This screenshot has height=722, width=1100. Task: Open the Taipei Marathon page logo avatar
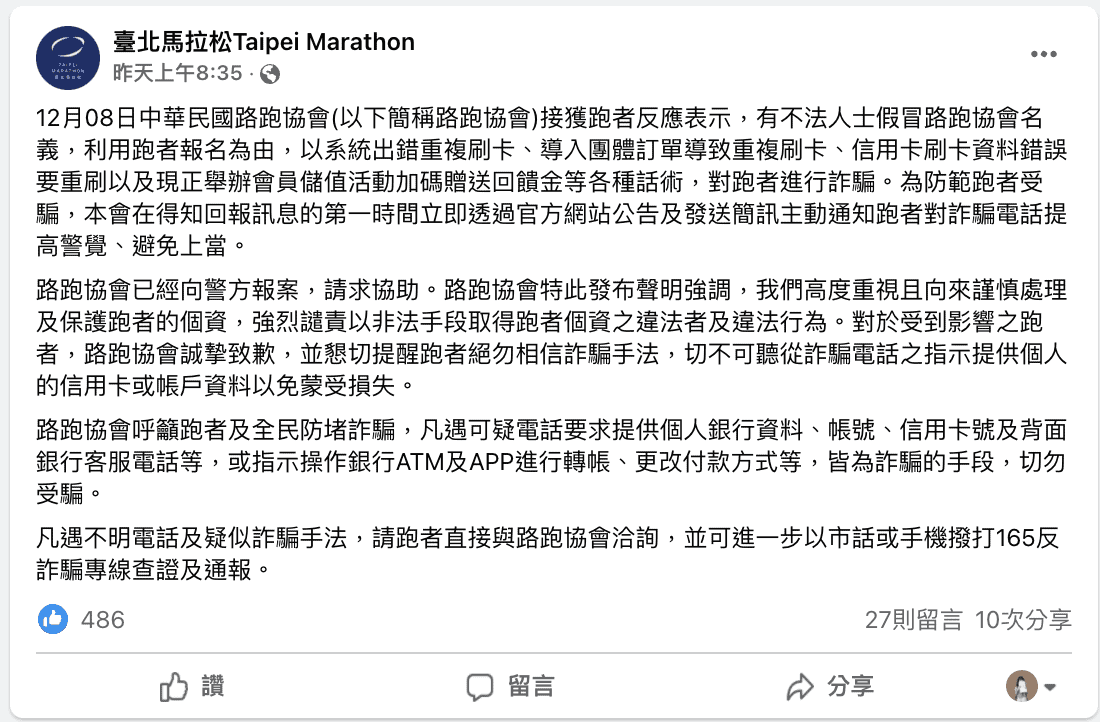(68, 58)
